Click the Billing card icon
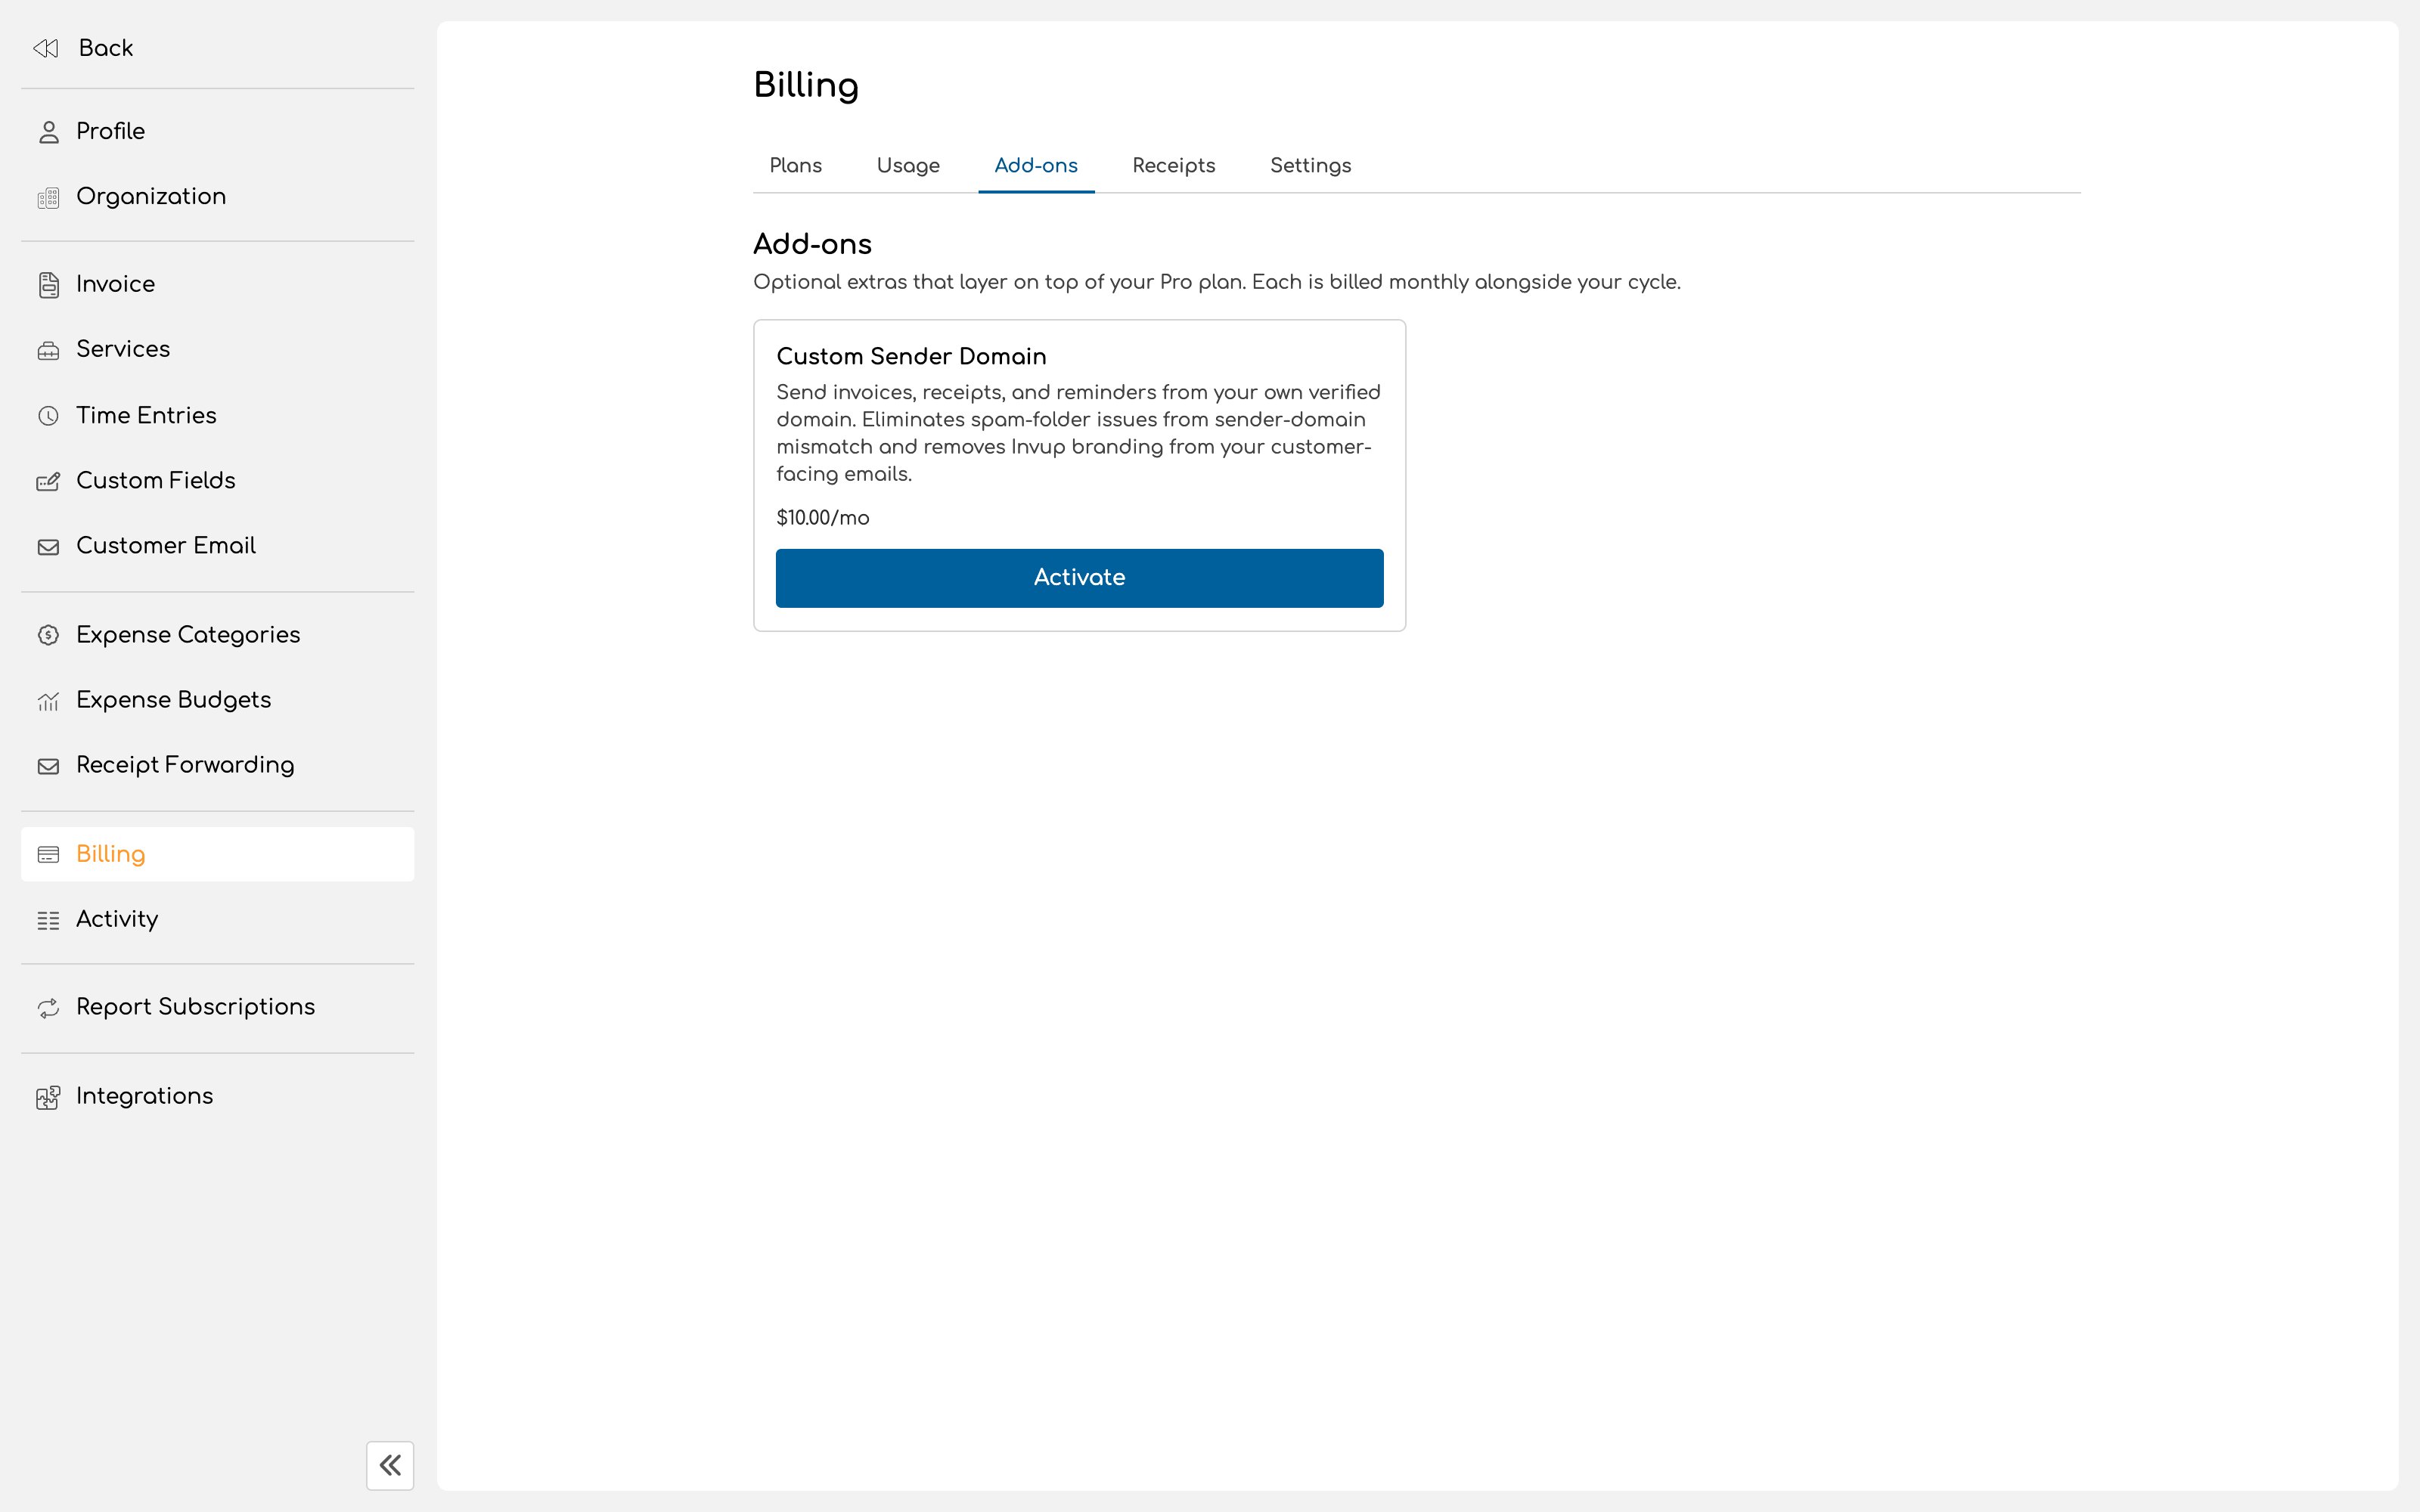The image size is (2420, 1512). pos(48,854)
